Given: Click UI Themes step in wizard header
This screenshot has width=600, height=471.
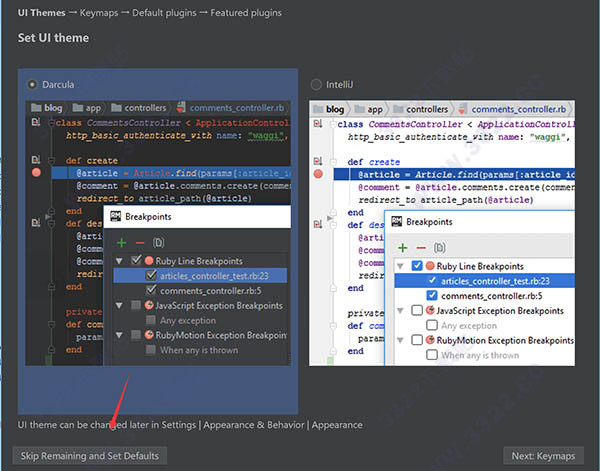Looking at the screenshot, I should [41, 13].
